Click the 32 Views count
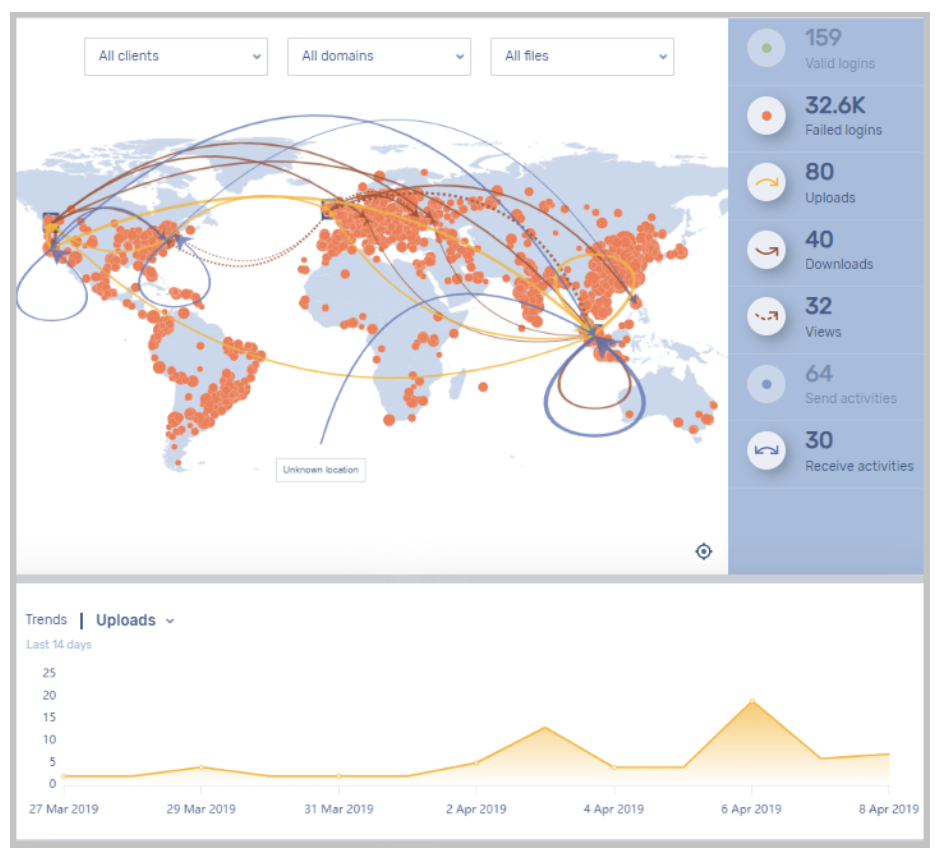This screenshot has height=856, width=940. pyautogui.click(x=818, y=306)
